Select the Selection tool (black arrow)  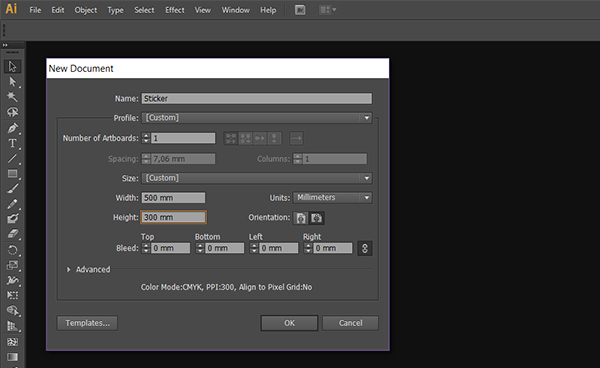pyautogui.click(x=12, y=67)
